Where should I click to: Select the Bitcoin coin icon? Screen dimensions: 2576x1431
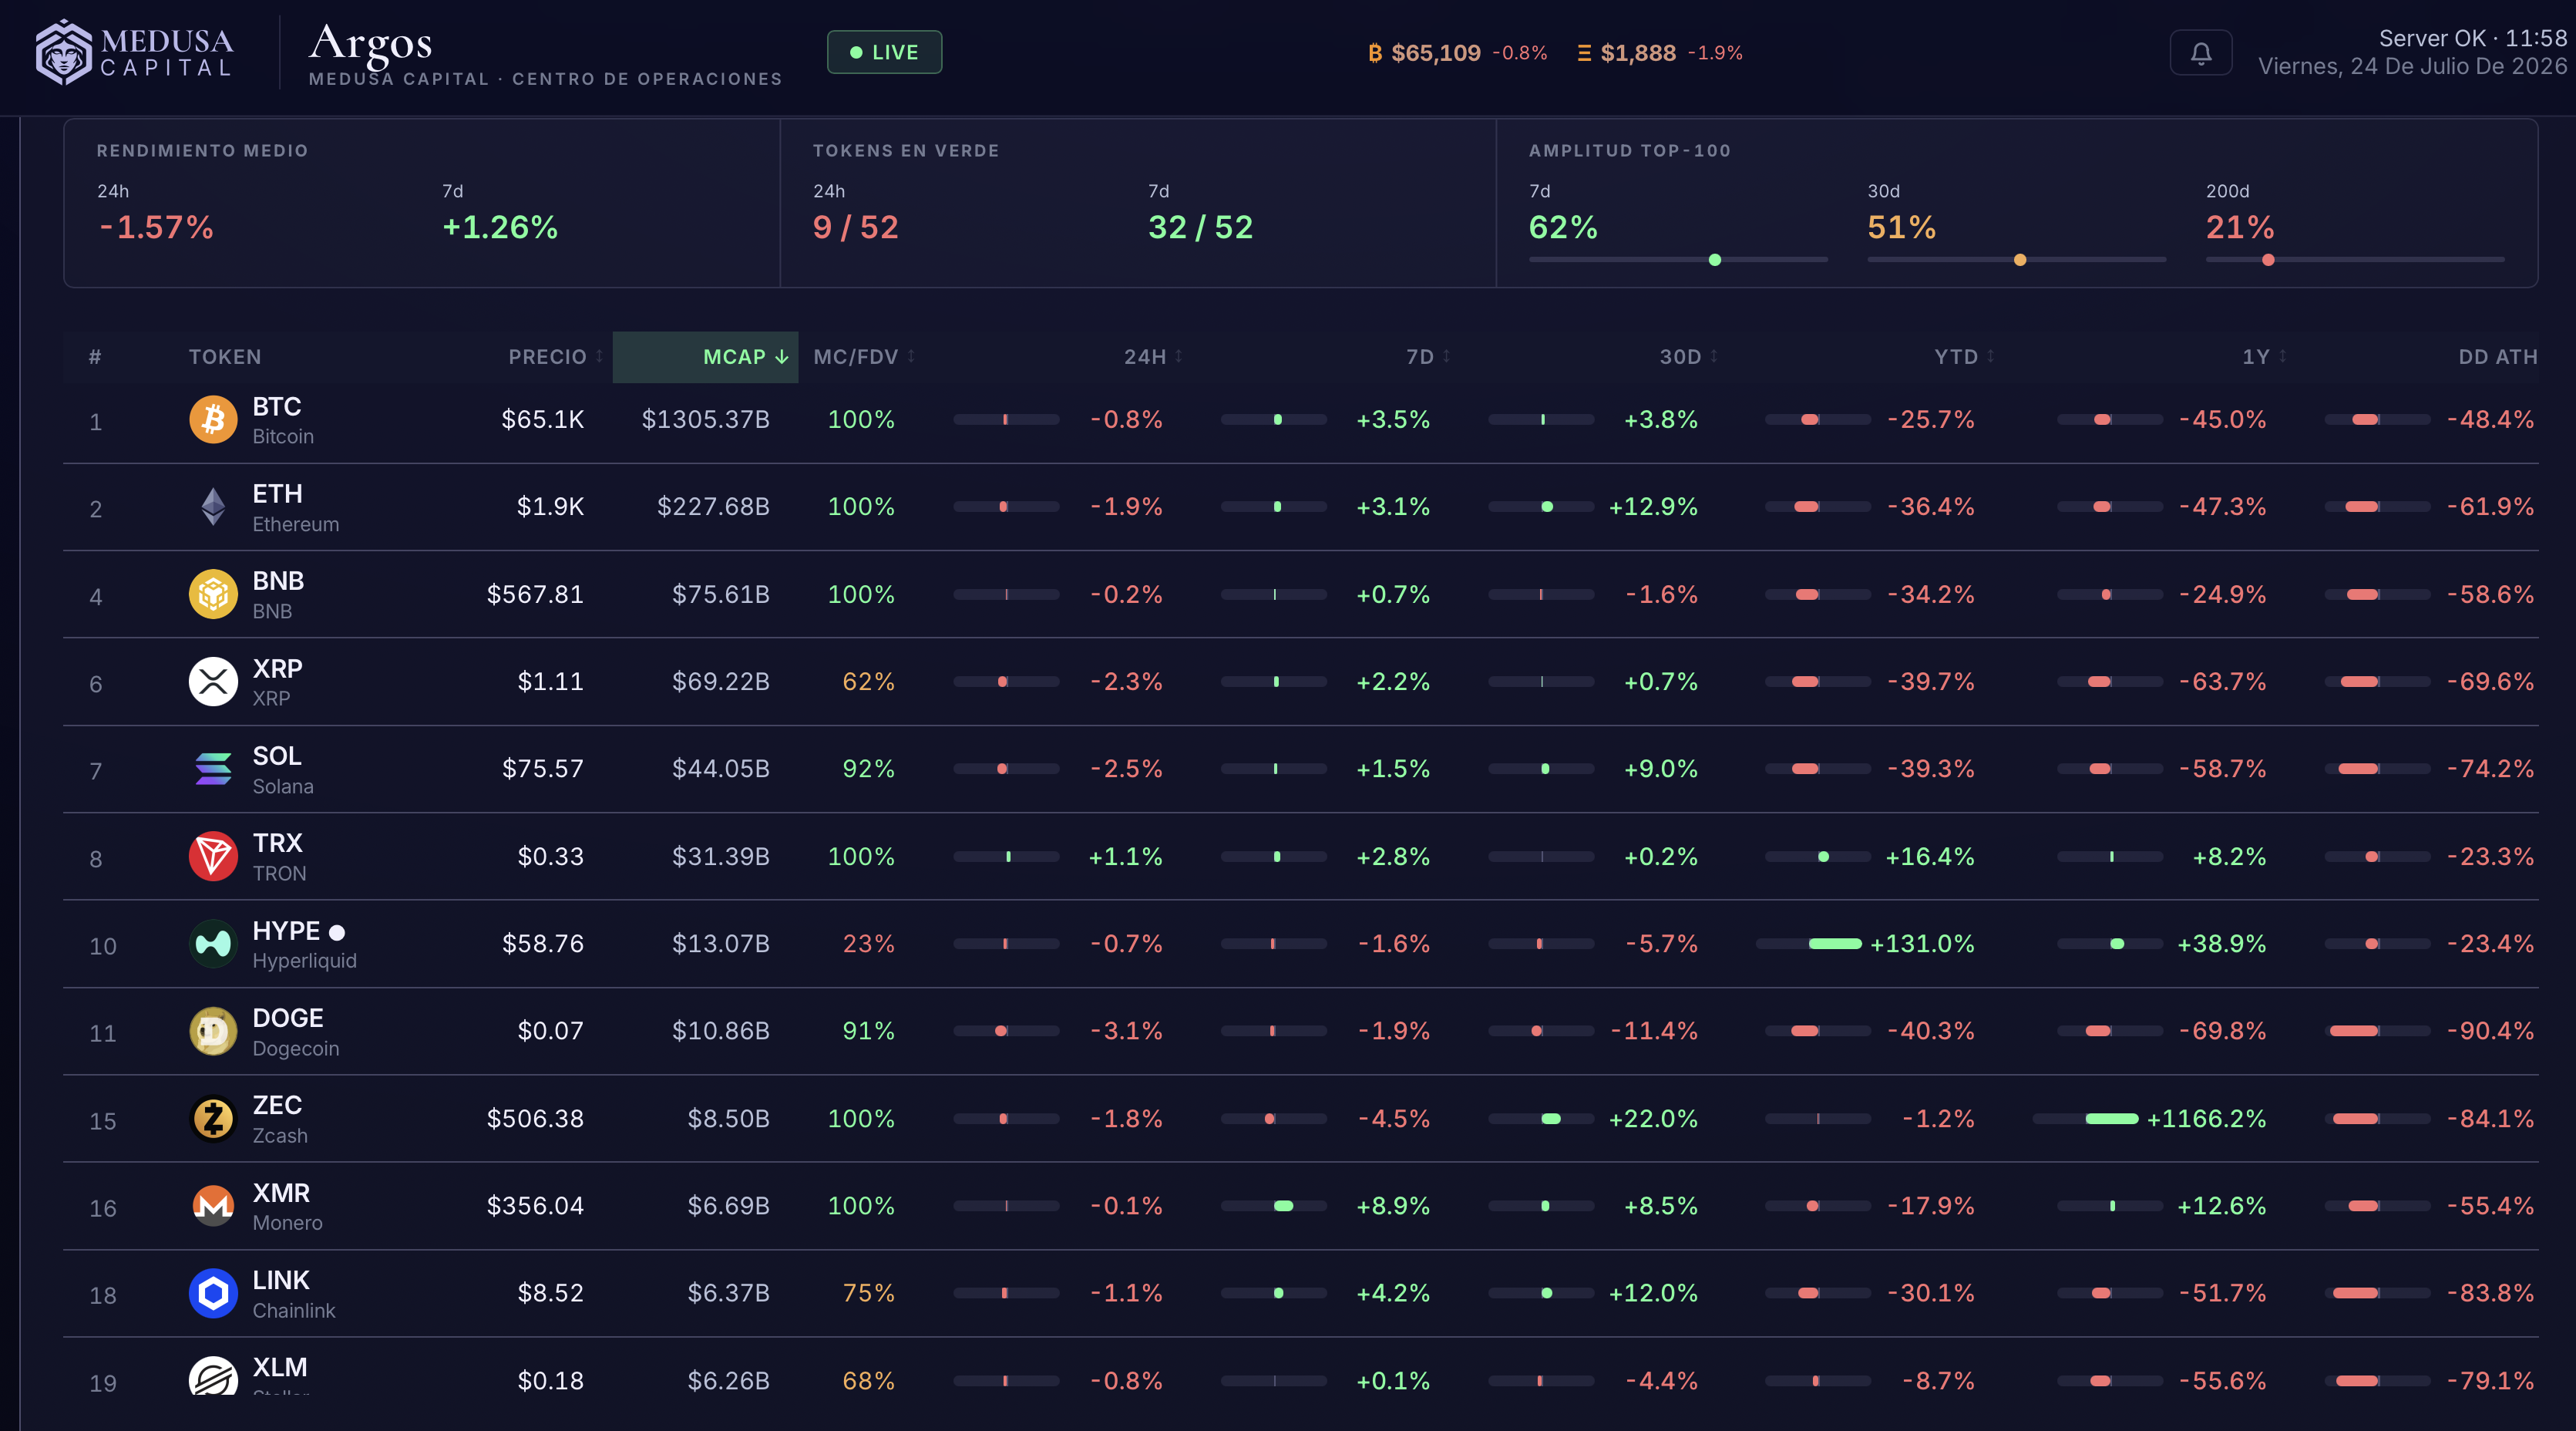[x=213, y=420]
